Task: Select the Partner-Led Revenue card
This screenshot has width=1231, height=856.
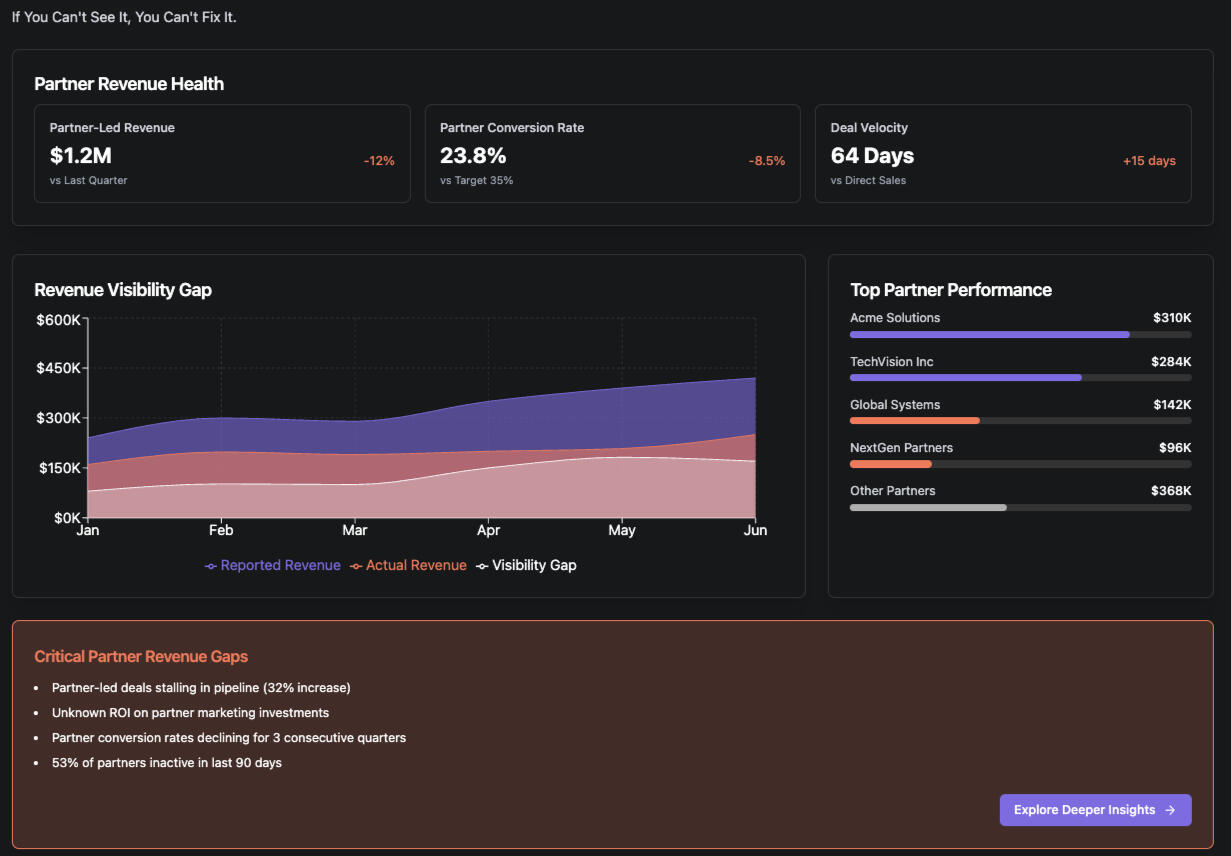Action: pyautogui.click(x=222, y=154)
